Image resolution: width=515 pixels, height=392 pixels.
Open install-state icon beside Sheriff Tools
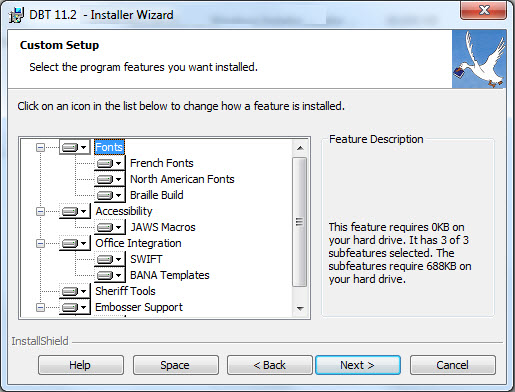pos(75,291)
